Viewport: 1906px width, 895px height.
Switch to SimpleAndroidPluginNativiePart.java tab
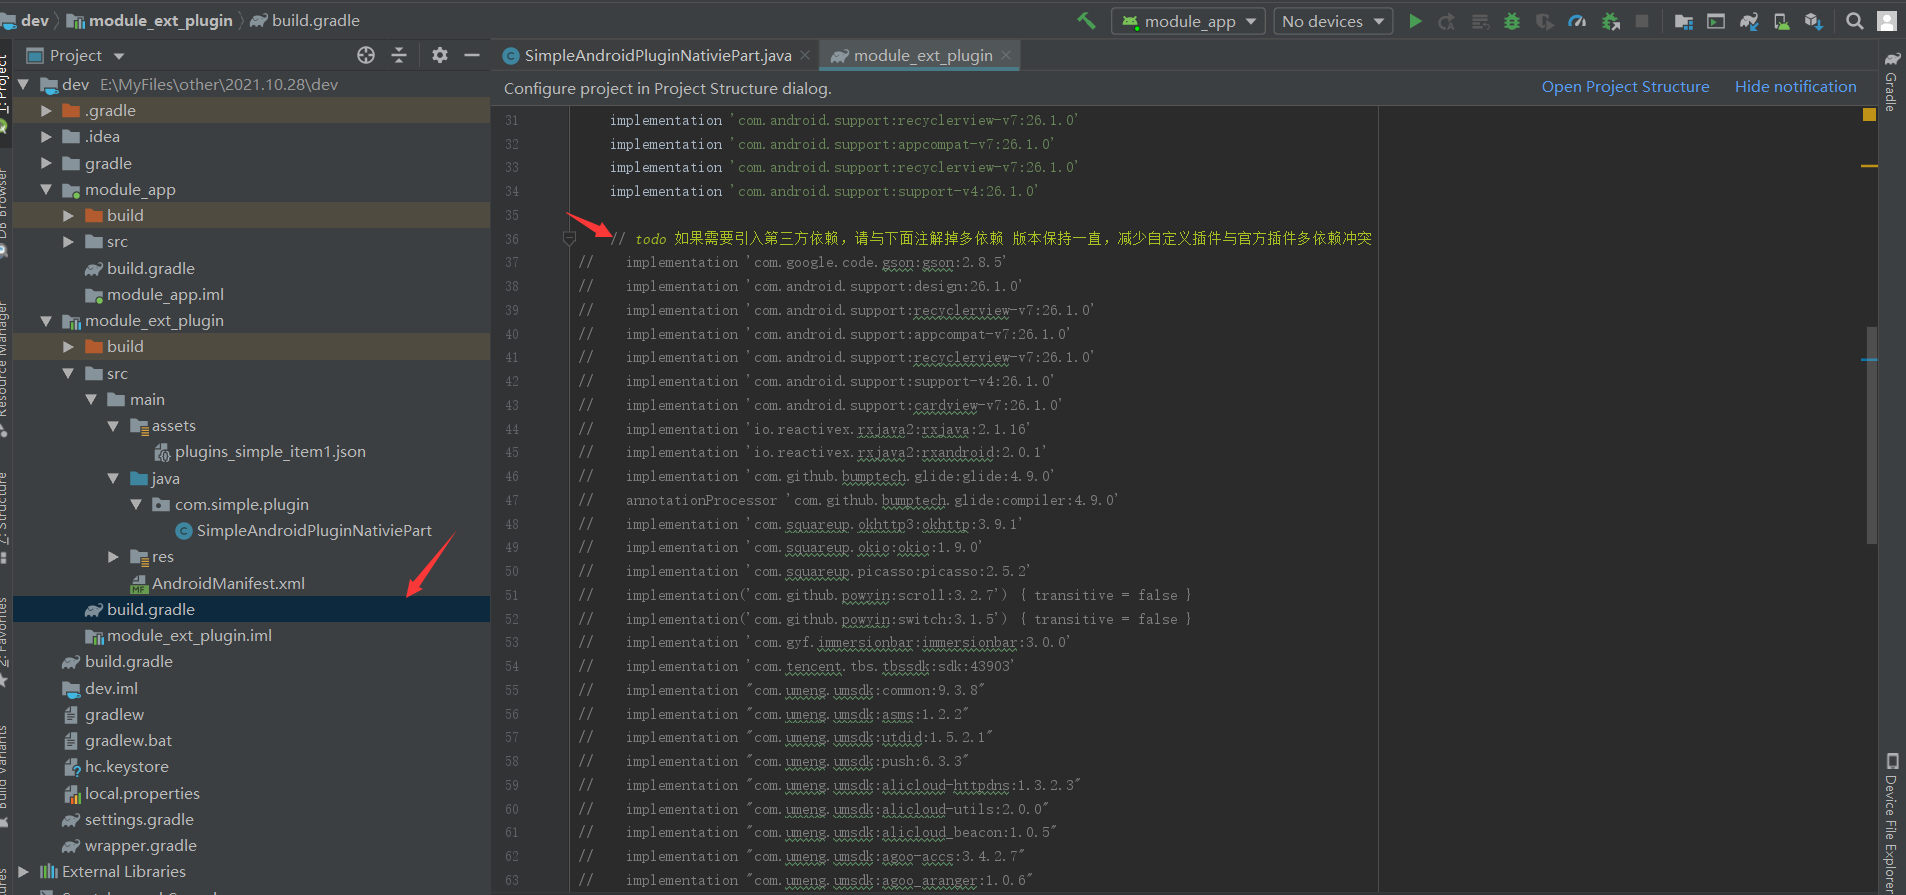pos(657,56)
